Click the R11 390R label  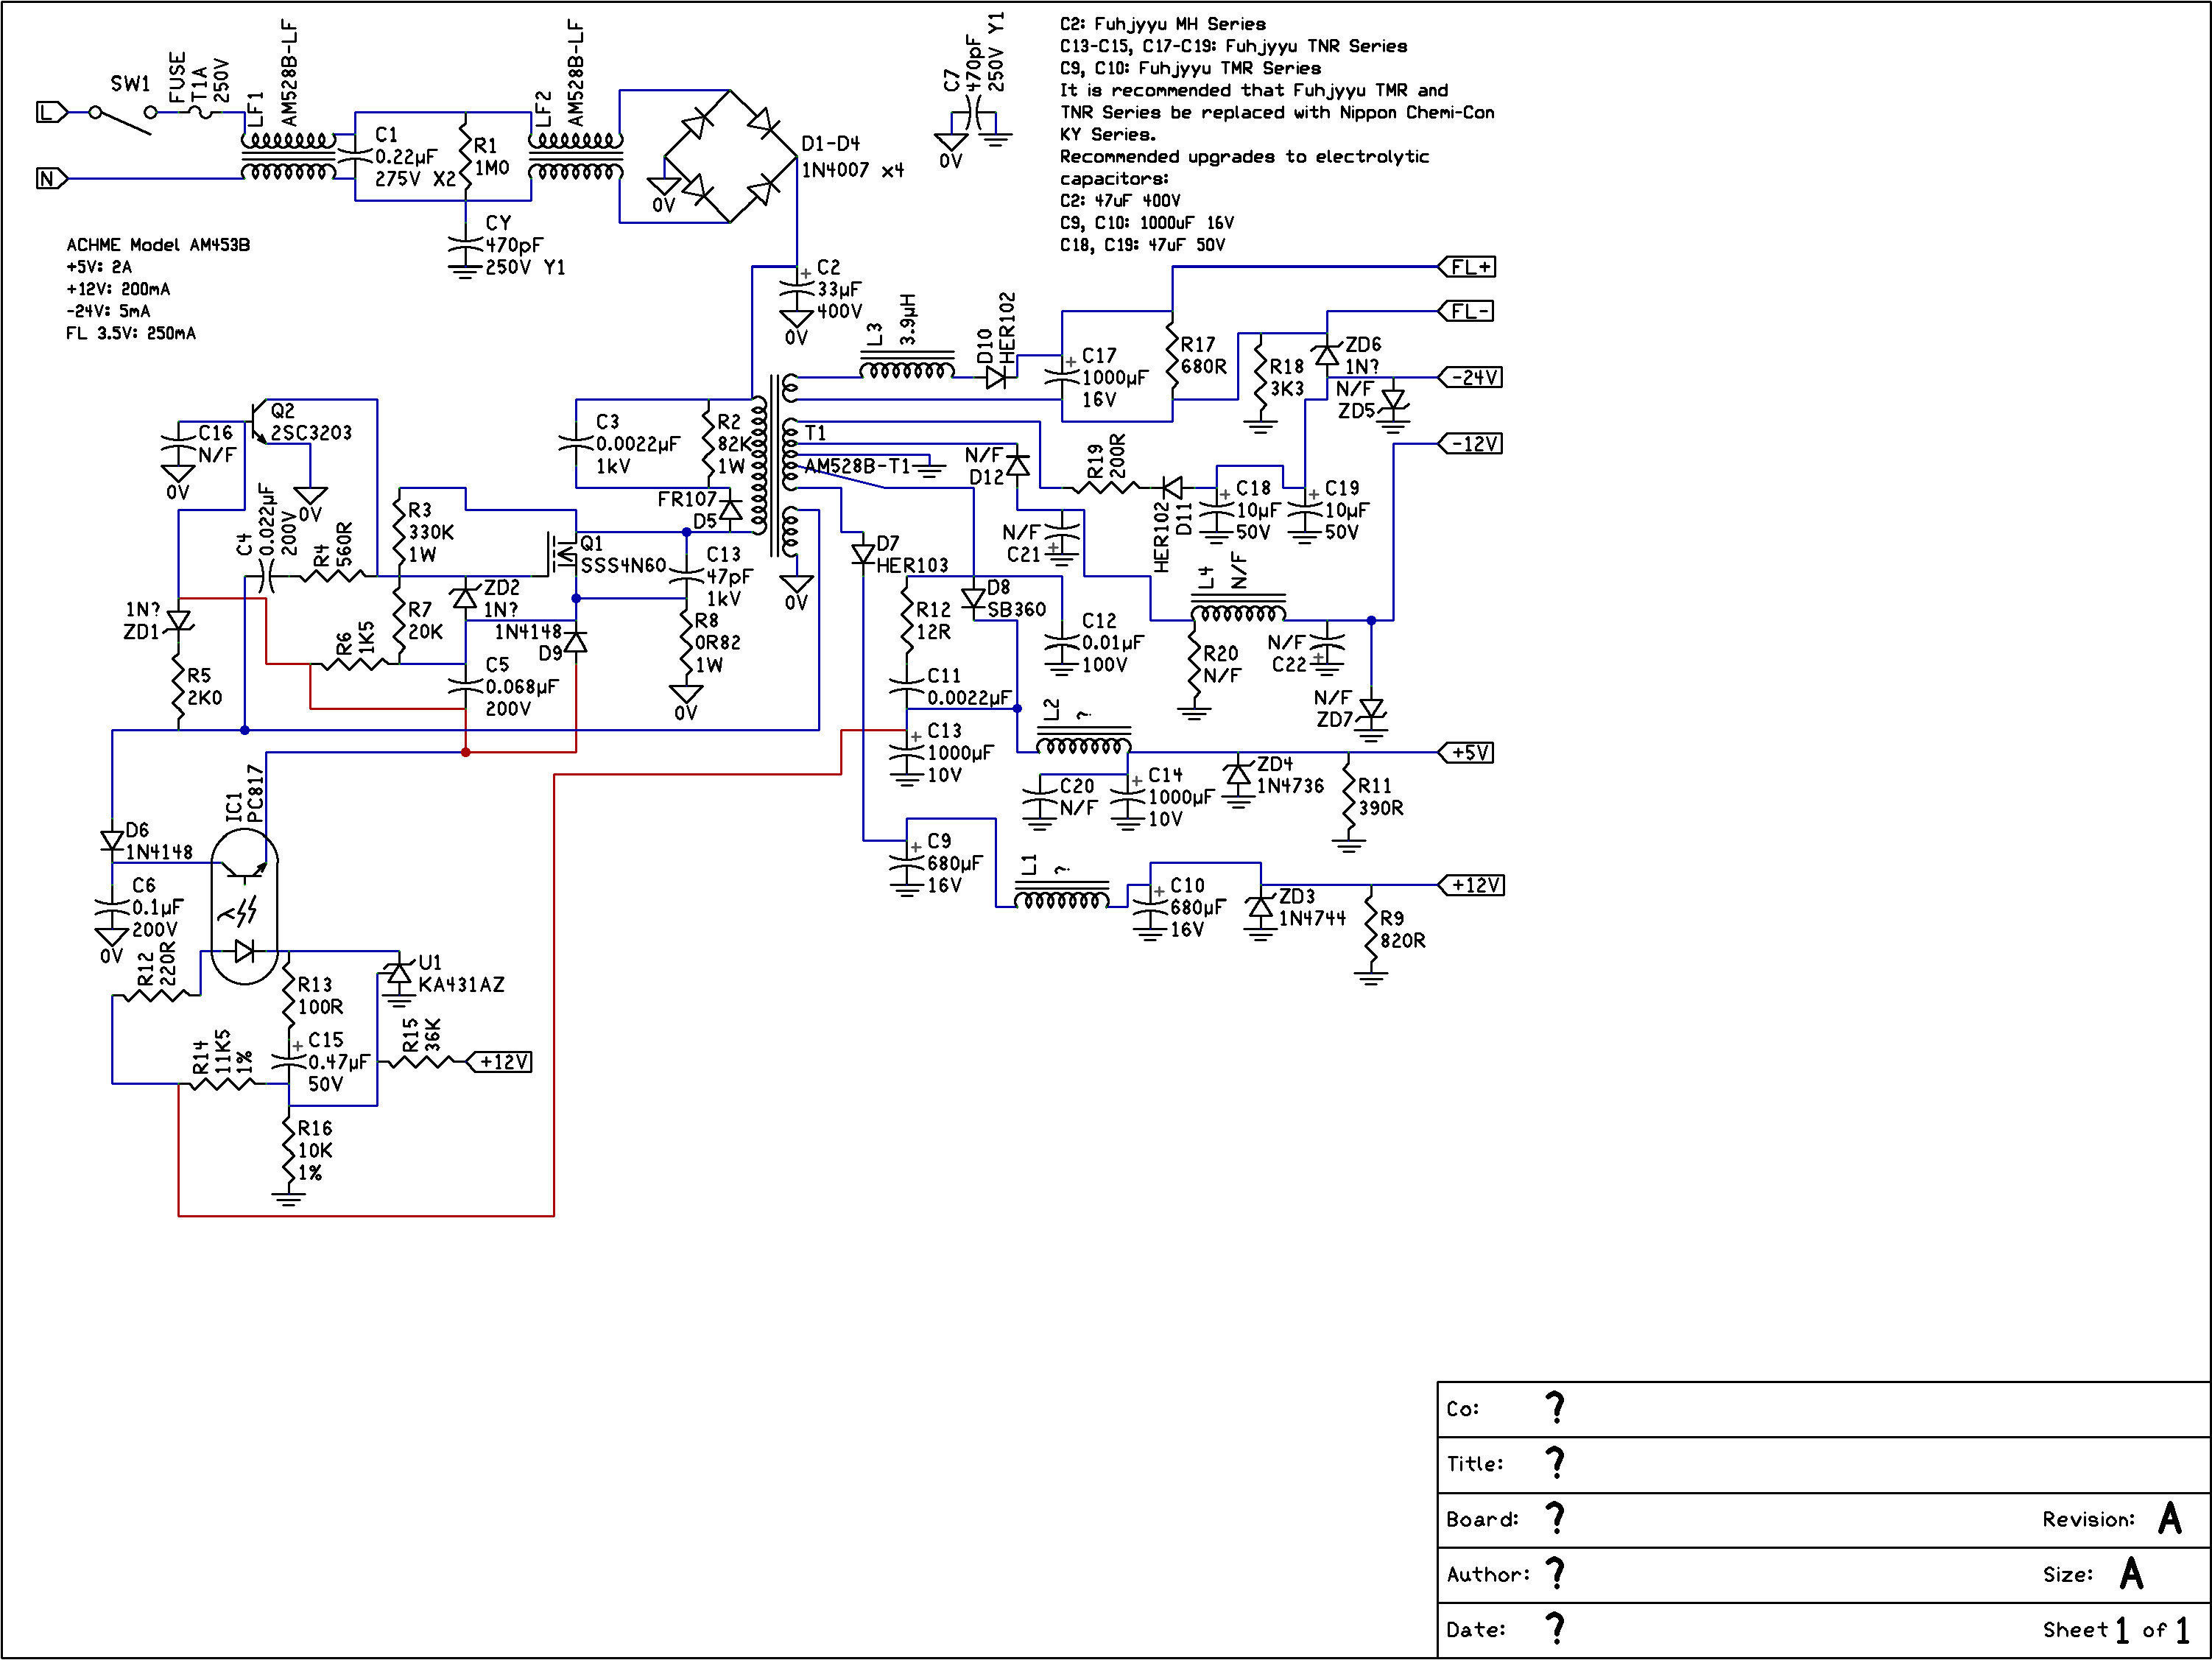click(x=1380, y=797)
